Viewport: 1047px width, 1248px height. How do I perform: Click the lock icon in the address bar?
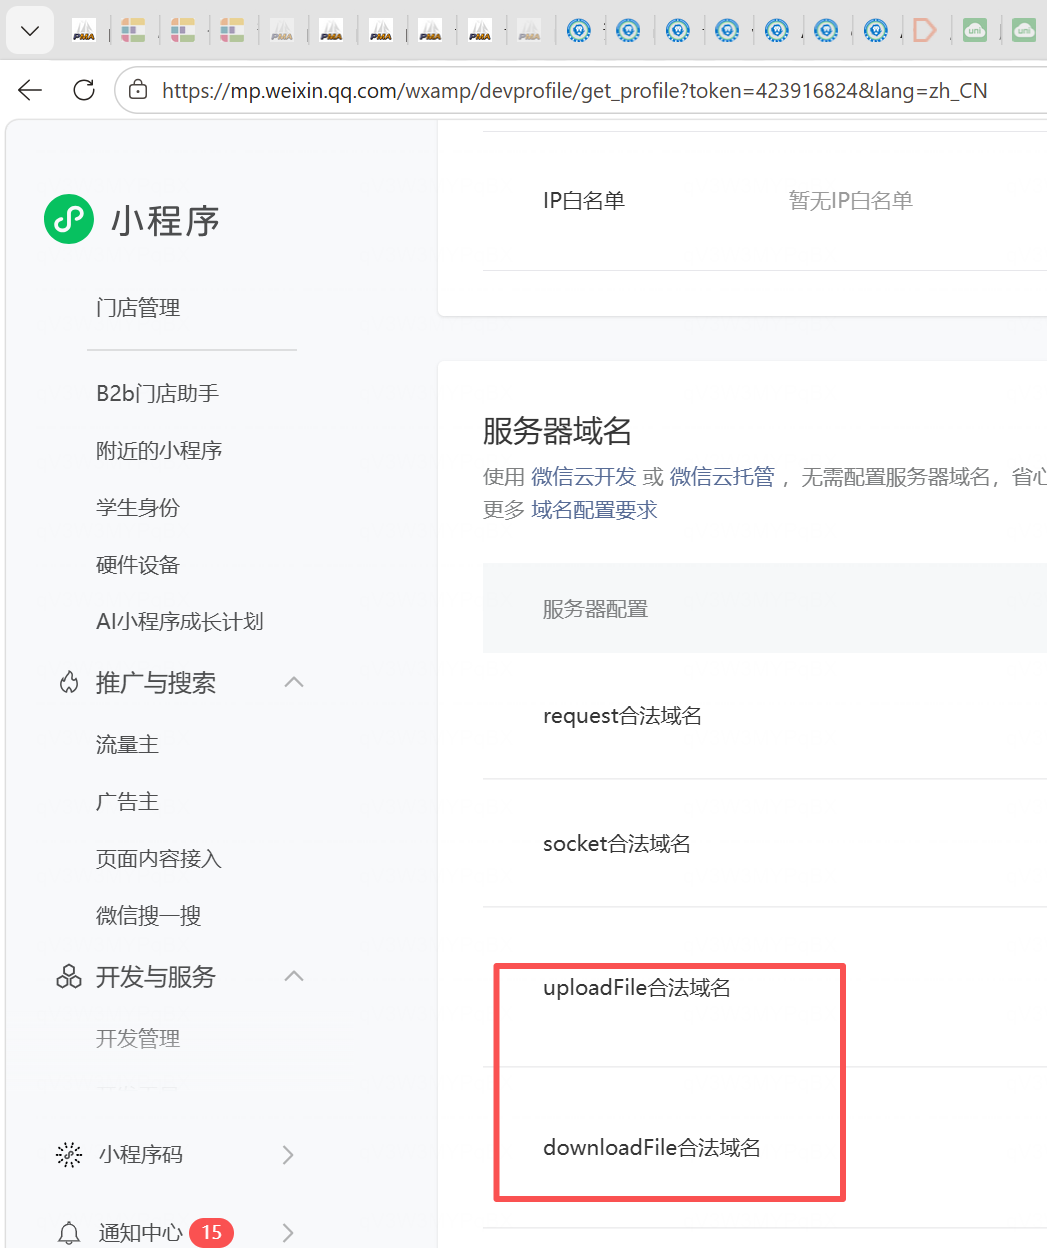click(139, 91)
